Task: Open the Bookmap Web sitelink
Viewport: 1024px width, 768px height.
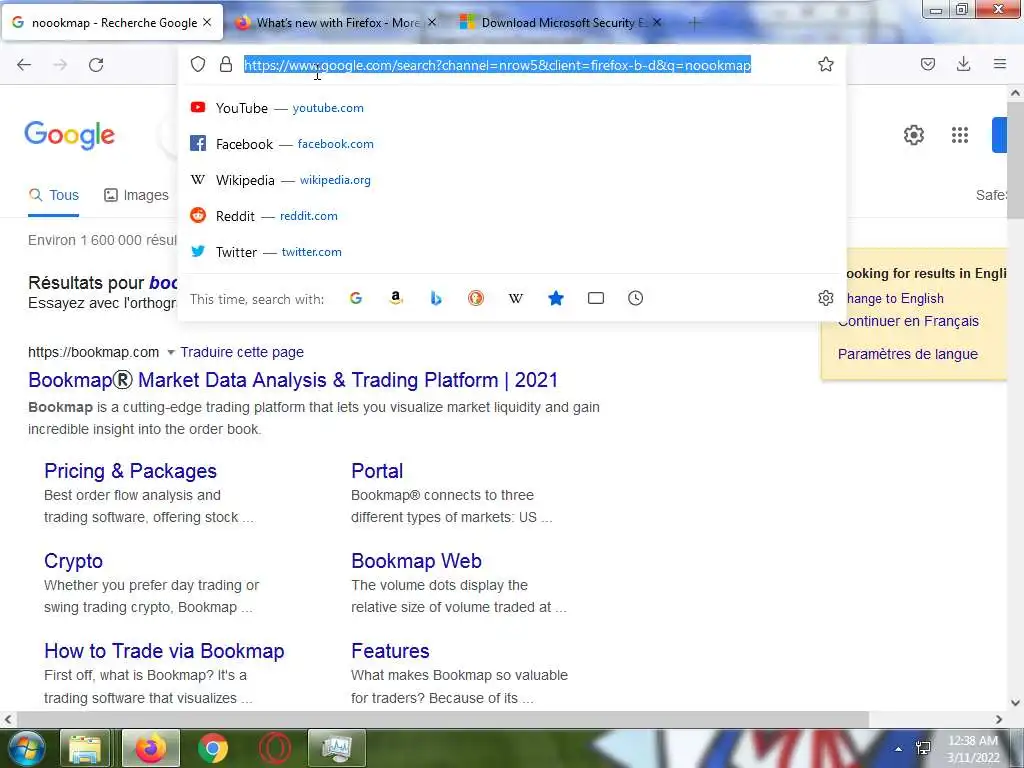Action: [417, 561]
